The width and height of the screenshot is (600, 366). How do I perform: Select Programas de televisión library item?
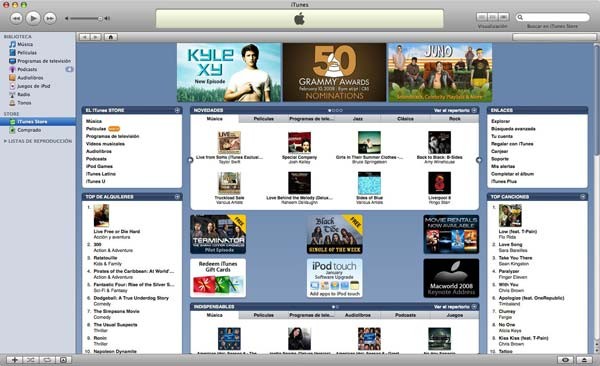44,61
